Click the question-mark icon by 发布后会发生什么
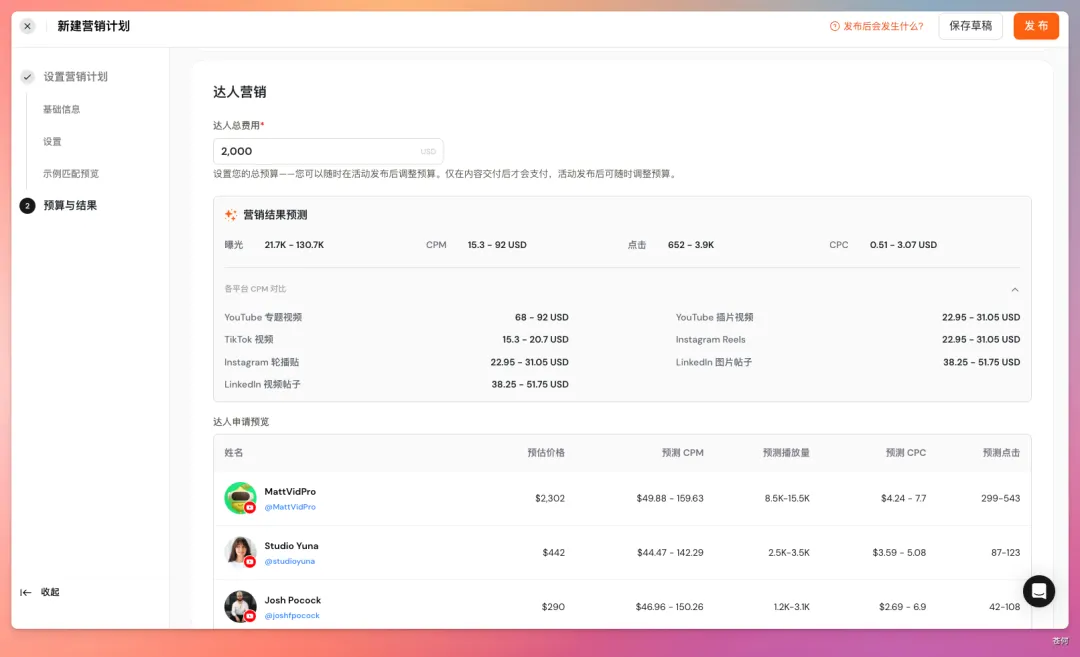Viewport: 1080px width, 657px height. (834, 26)
